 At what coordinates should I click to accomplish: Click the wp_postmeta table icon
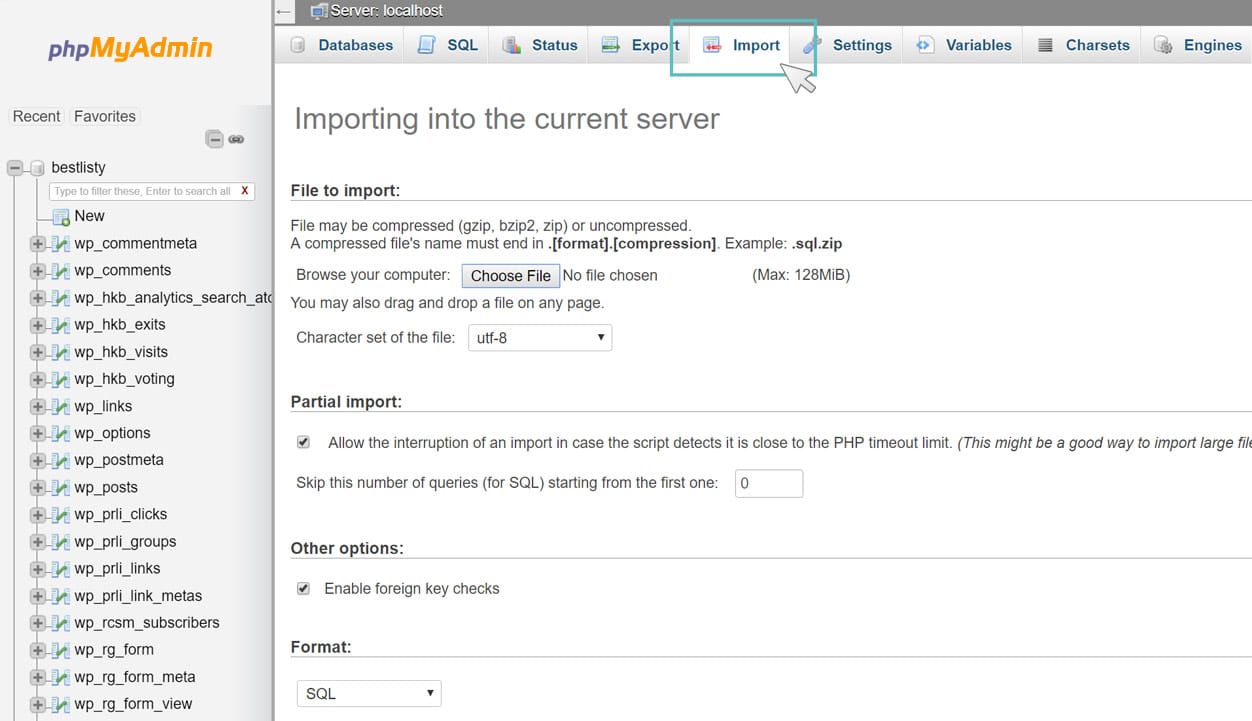pyautogui.click(x=60, y=461)
